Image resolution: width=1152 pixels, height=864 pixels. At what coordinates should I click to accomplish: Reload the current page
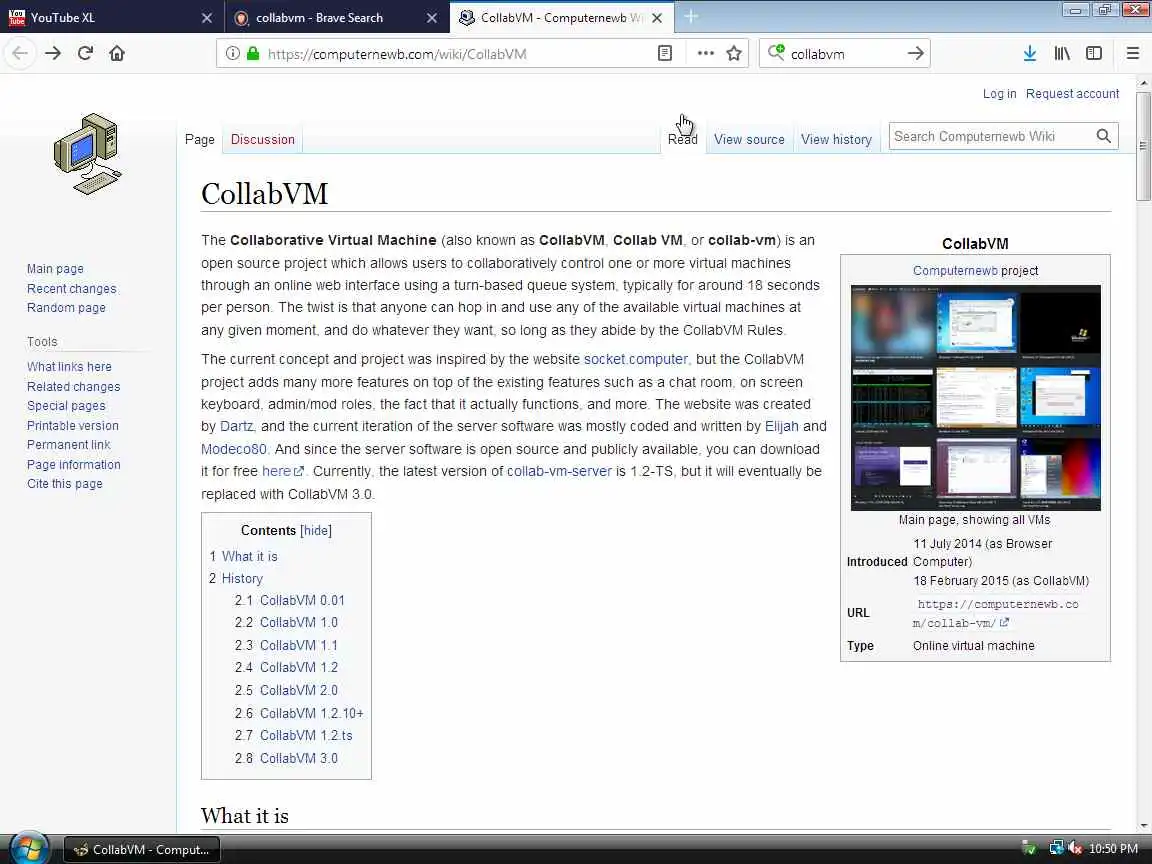(x=85, y=54)
